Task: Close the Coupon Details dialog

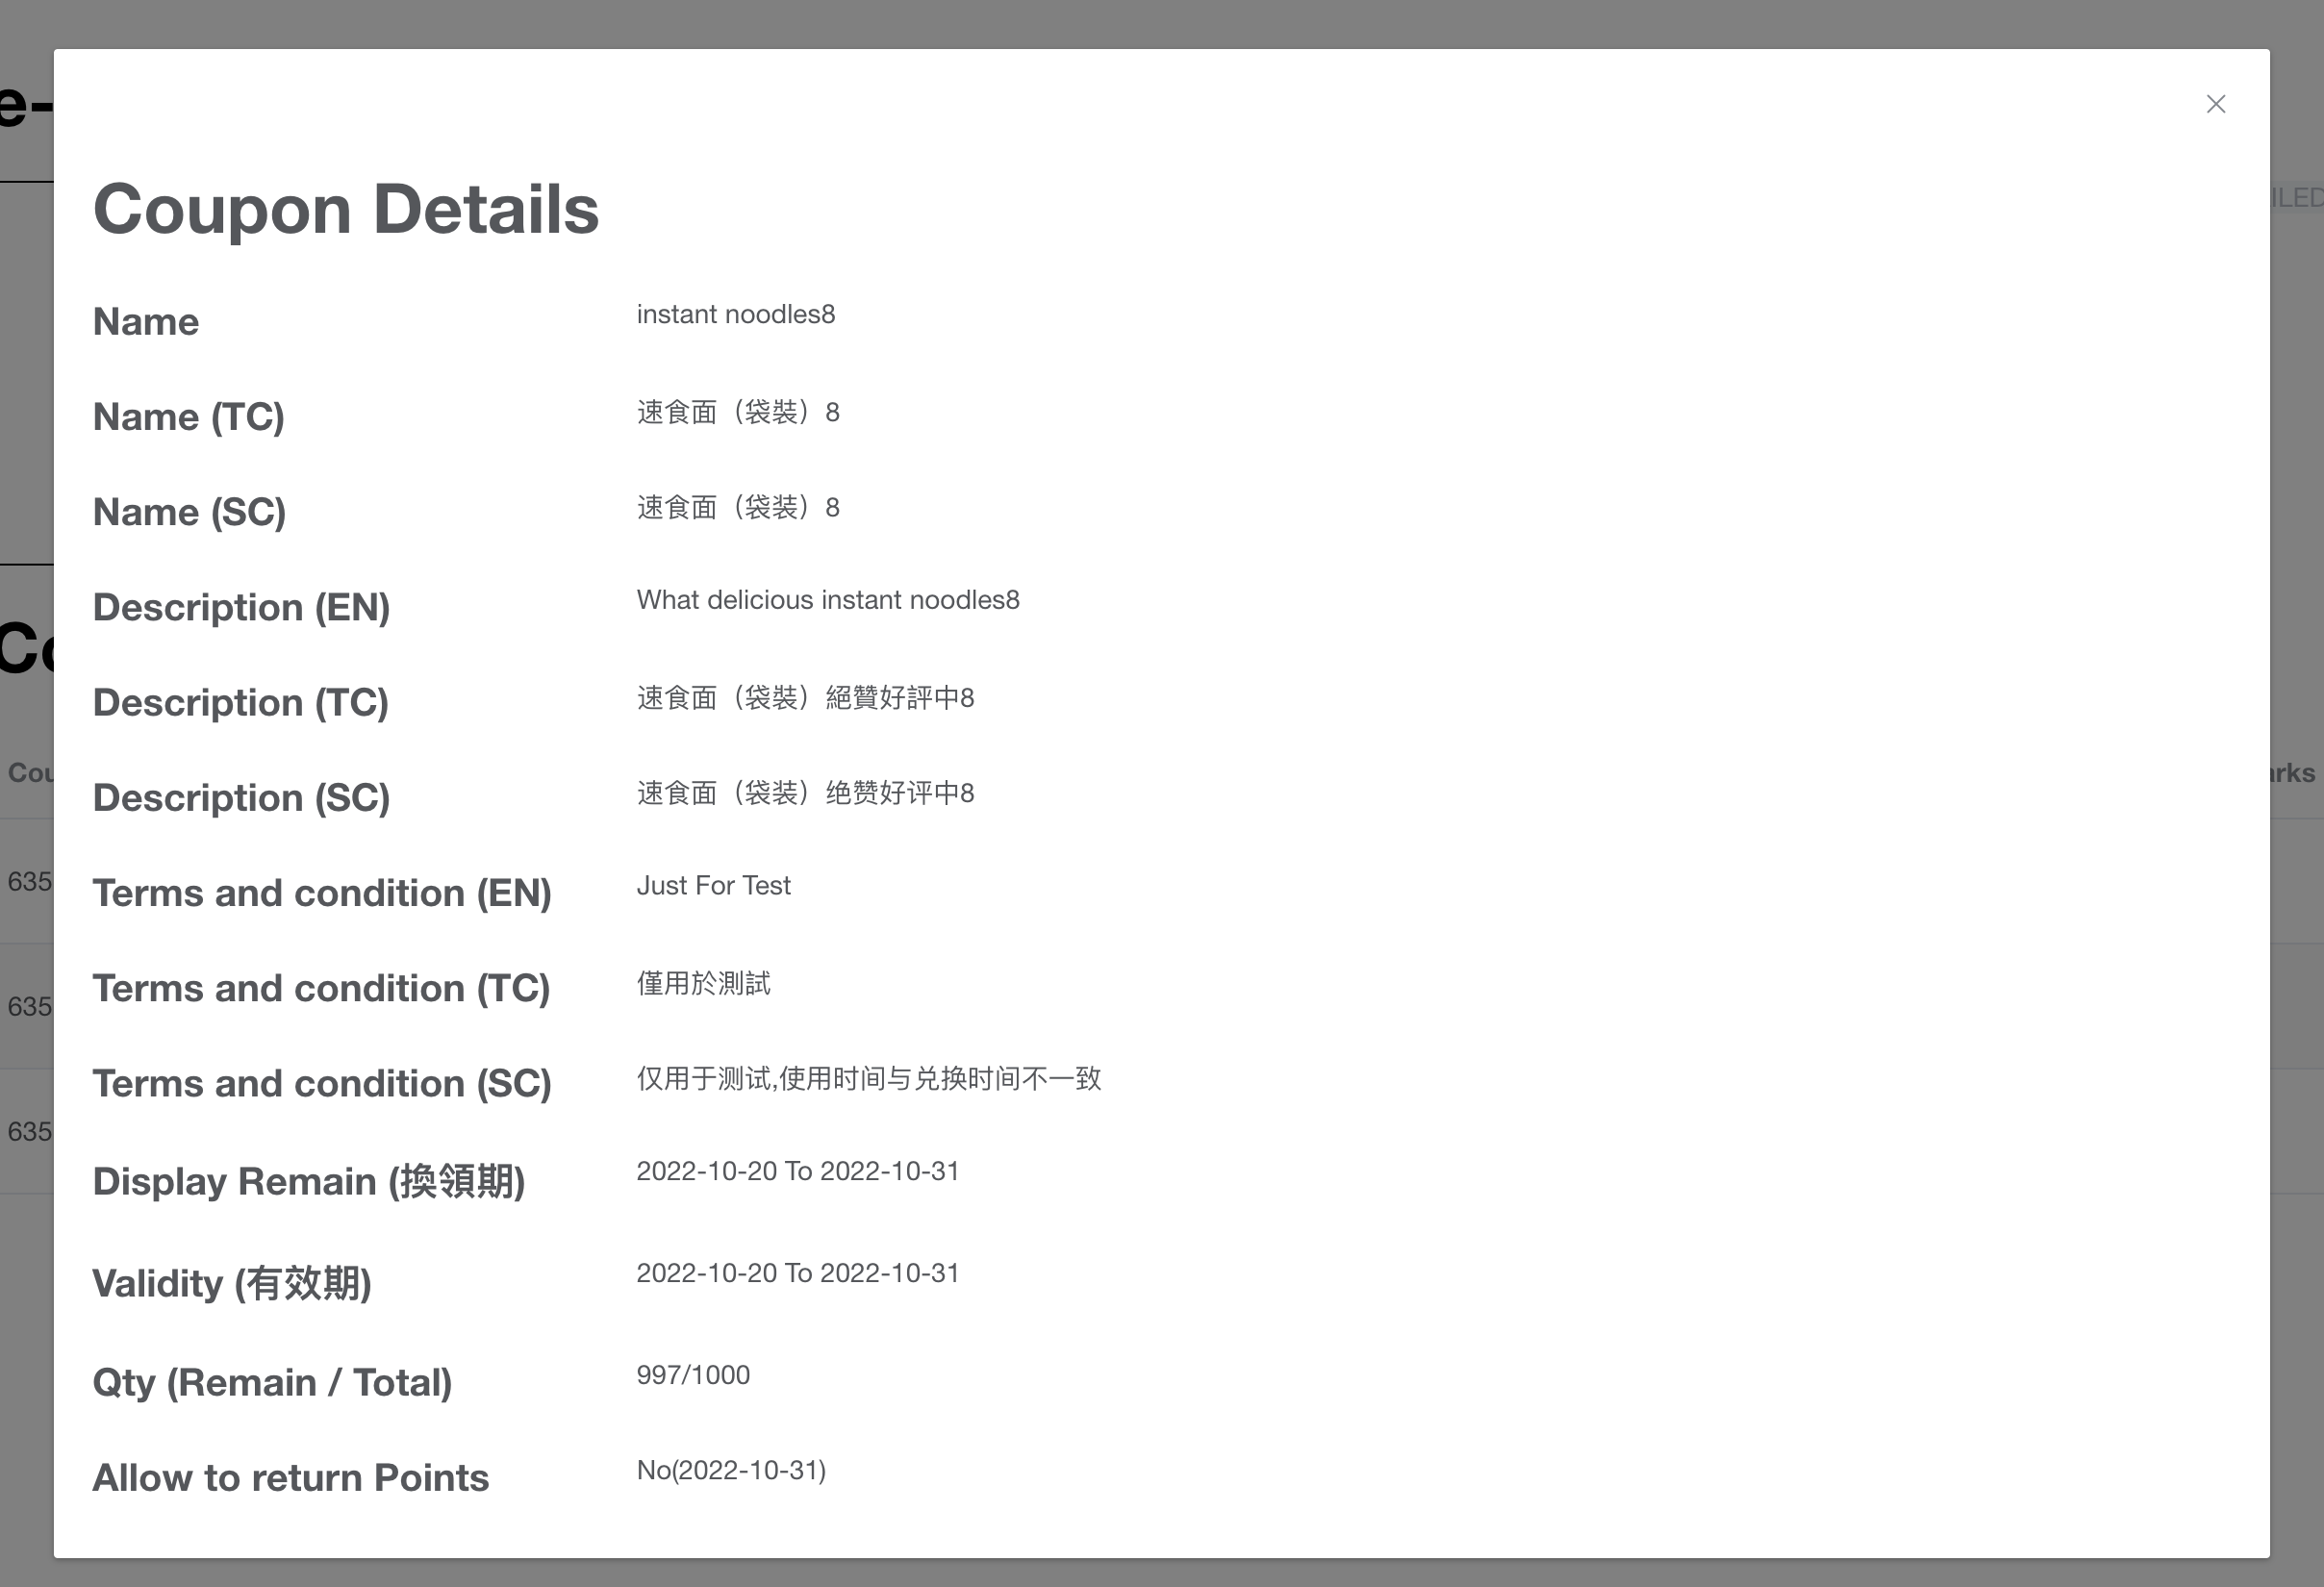Action: (x=2215, y=104)
